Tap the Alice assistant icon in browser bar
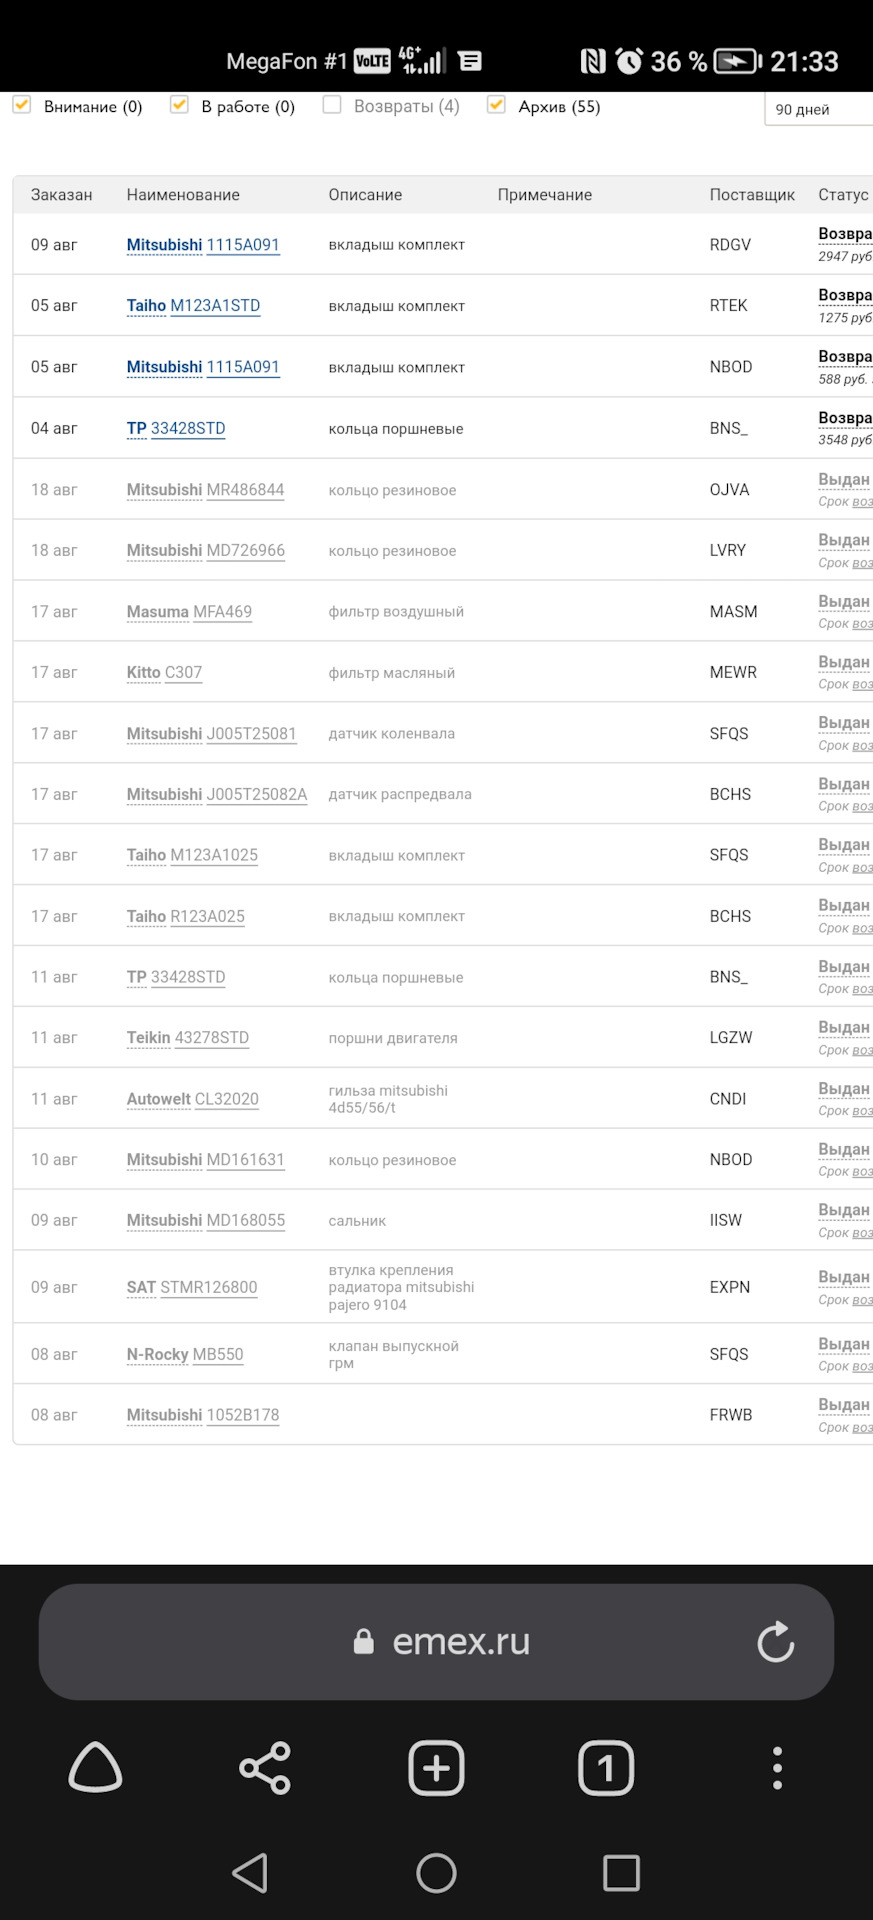The height and width of the screenshot is (1920, 873). [95, 1768]
